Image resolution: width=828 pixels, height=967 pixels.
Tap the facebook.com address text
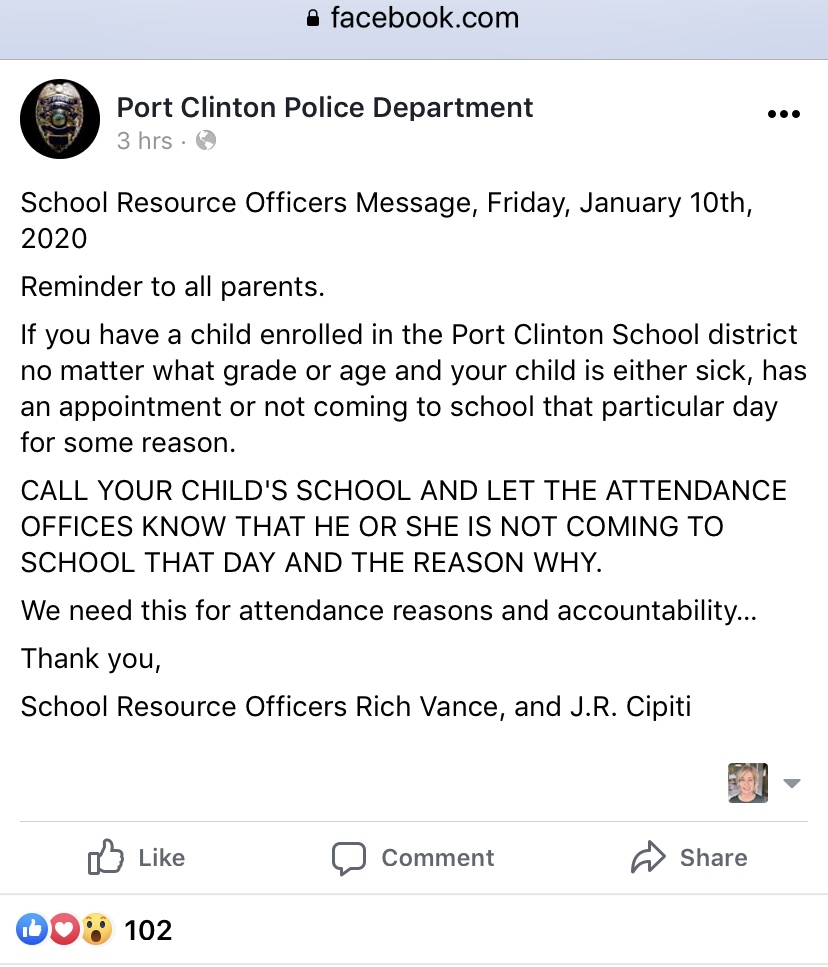424,18
